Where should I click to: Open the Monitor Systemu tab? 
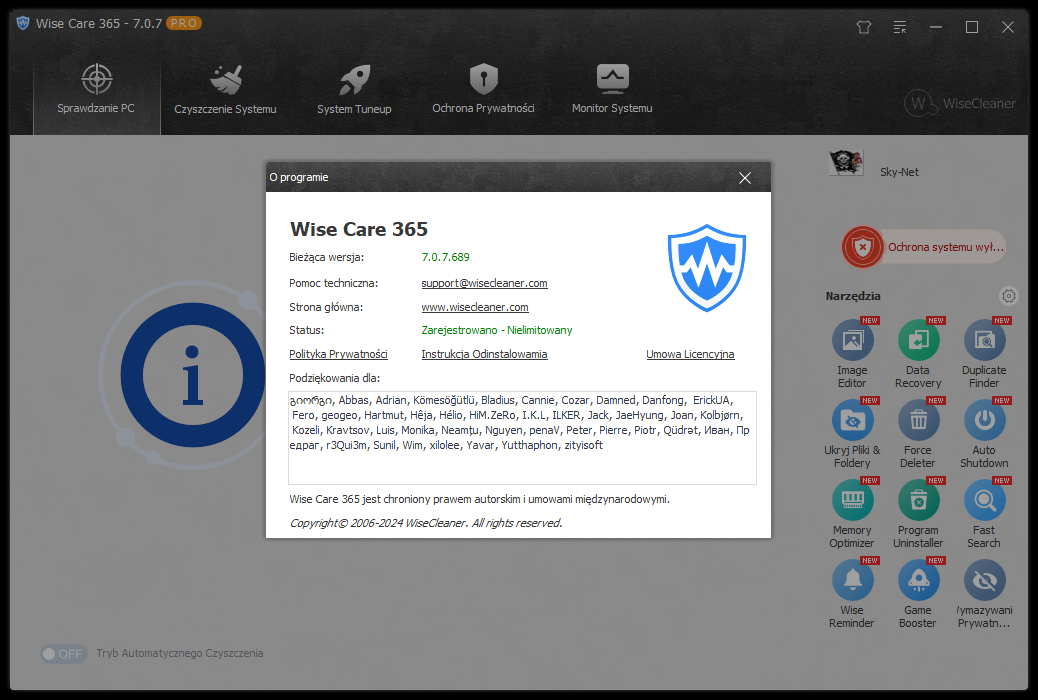(x=612, y=89)
